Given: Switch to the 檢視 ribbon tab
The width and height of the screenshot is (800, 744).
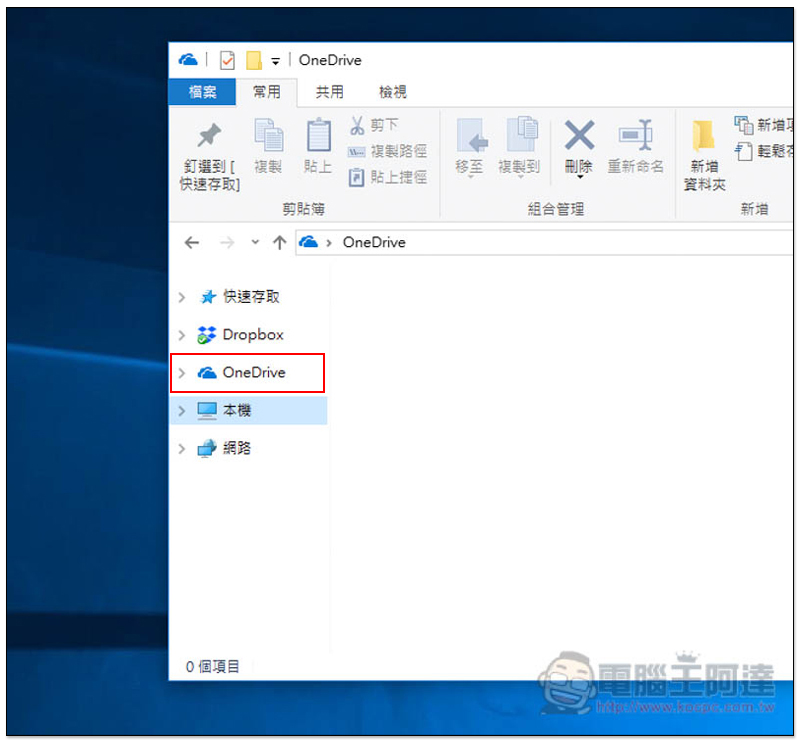Looking at the screenshot, I should 392,92.
